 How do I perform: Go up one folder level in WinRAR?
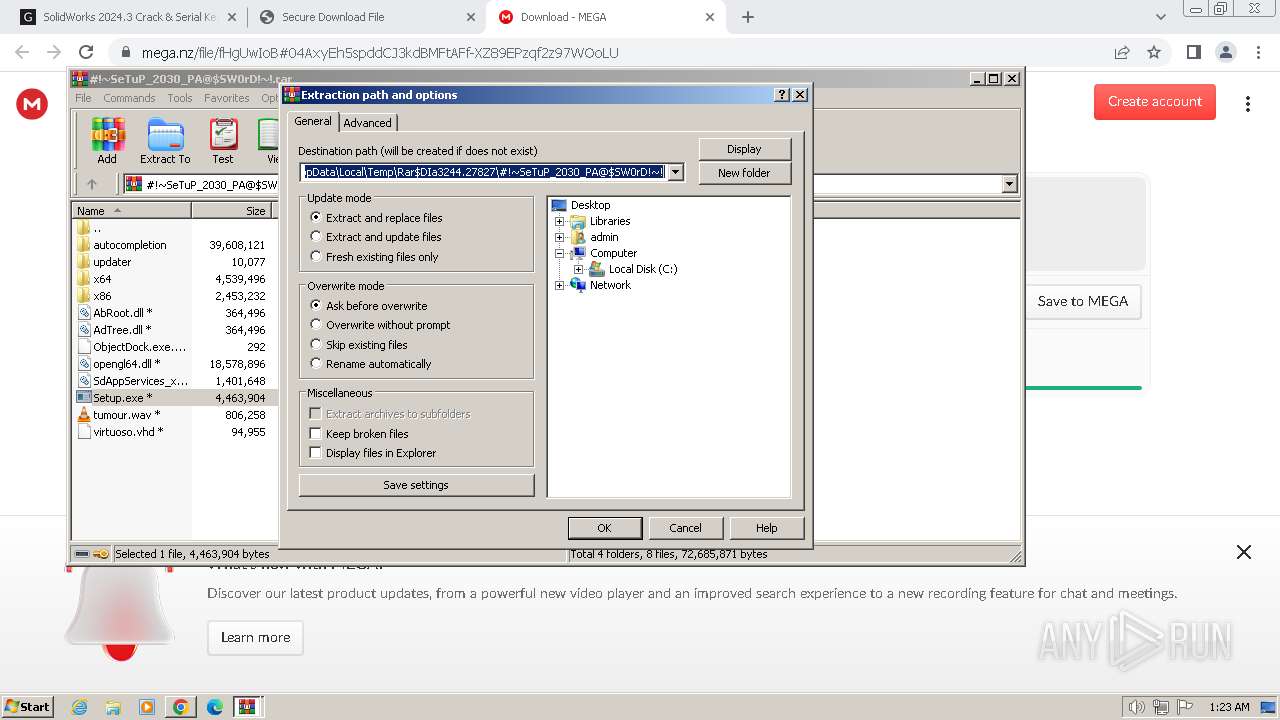click(x=92, y=184)
